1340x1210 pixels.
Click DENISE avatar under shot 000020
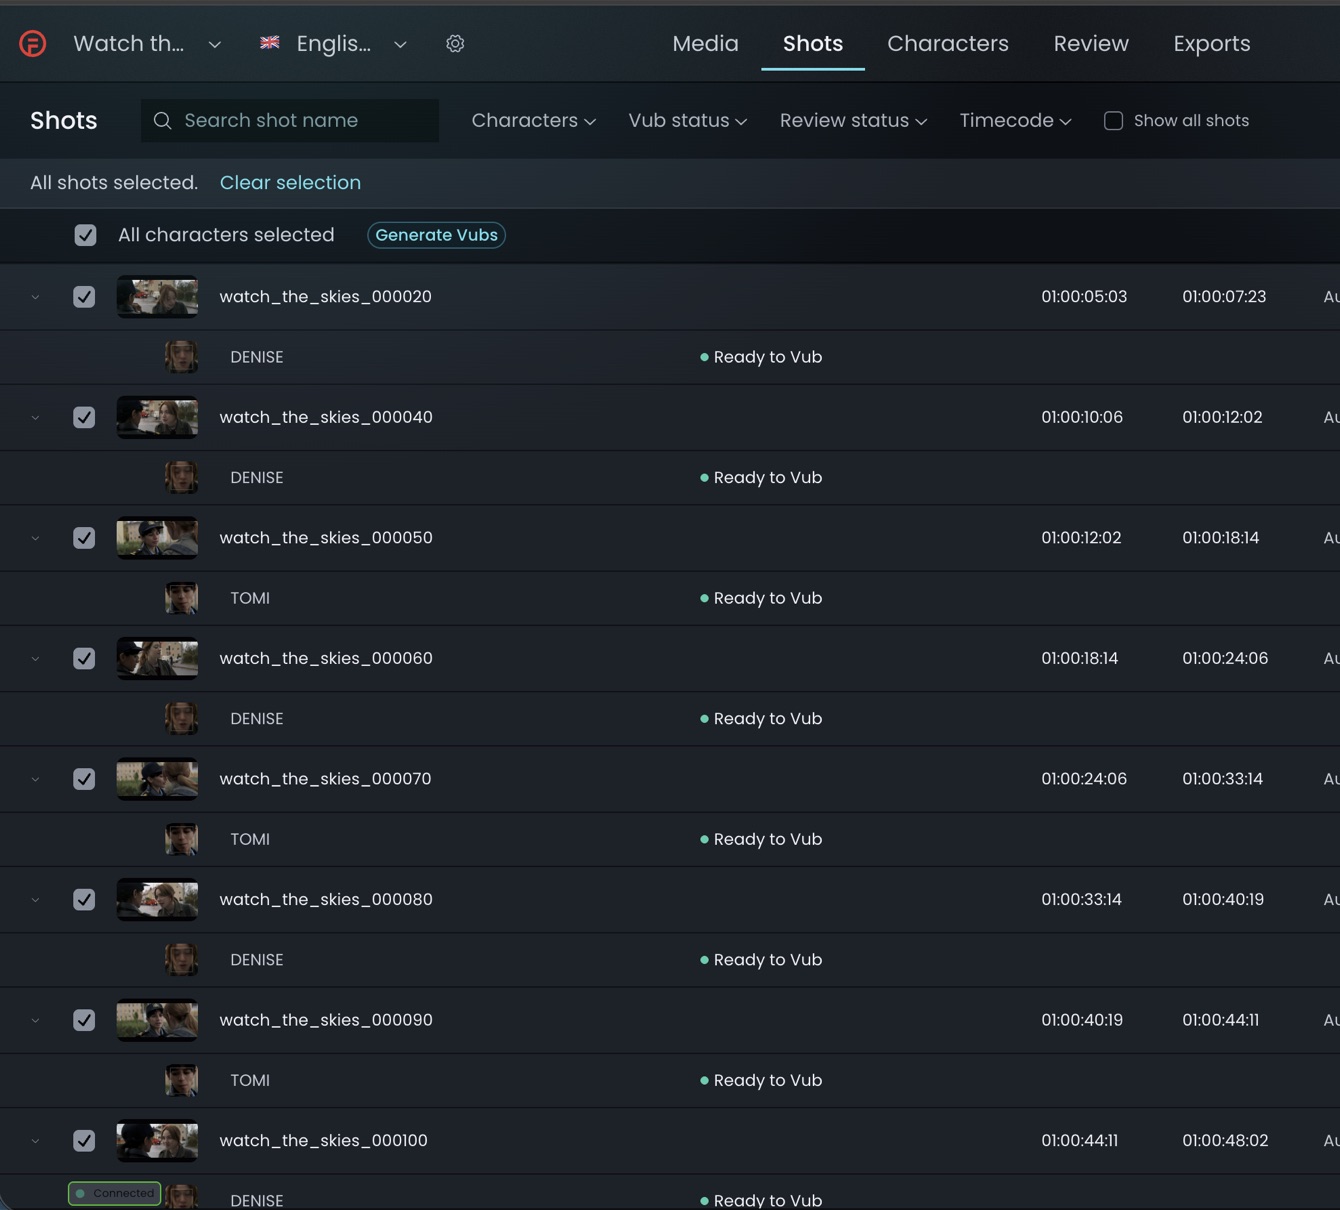tap(181, 357)
